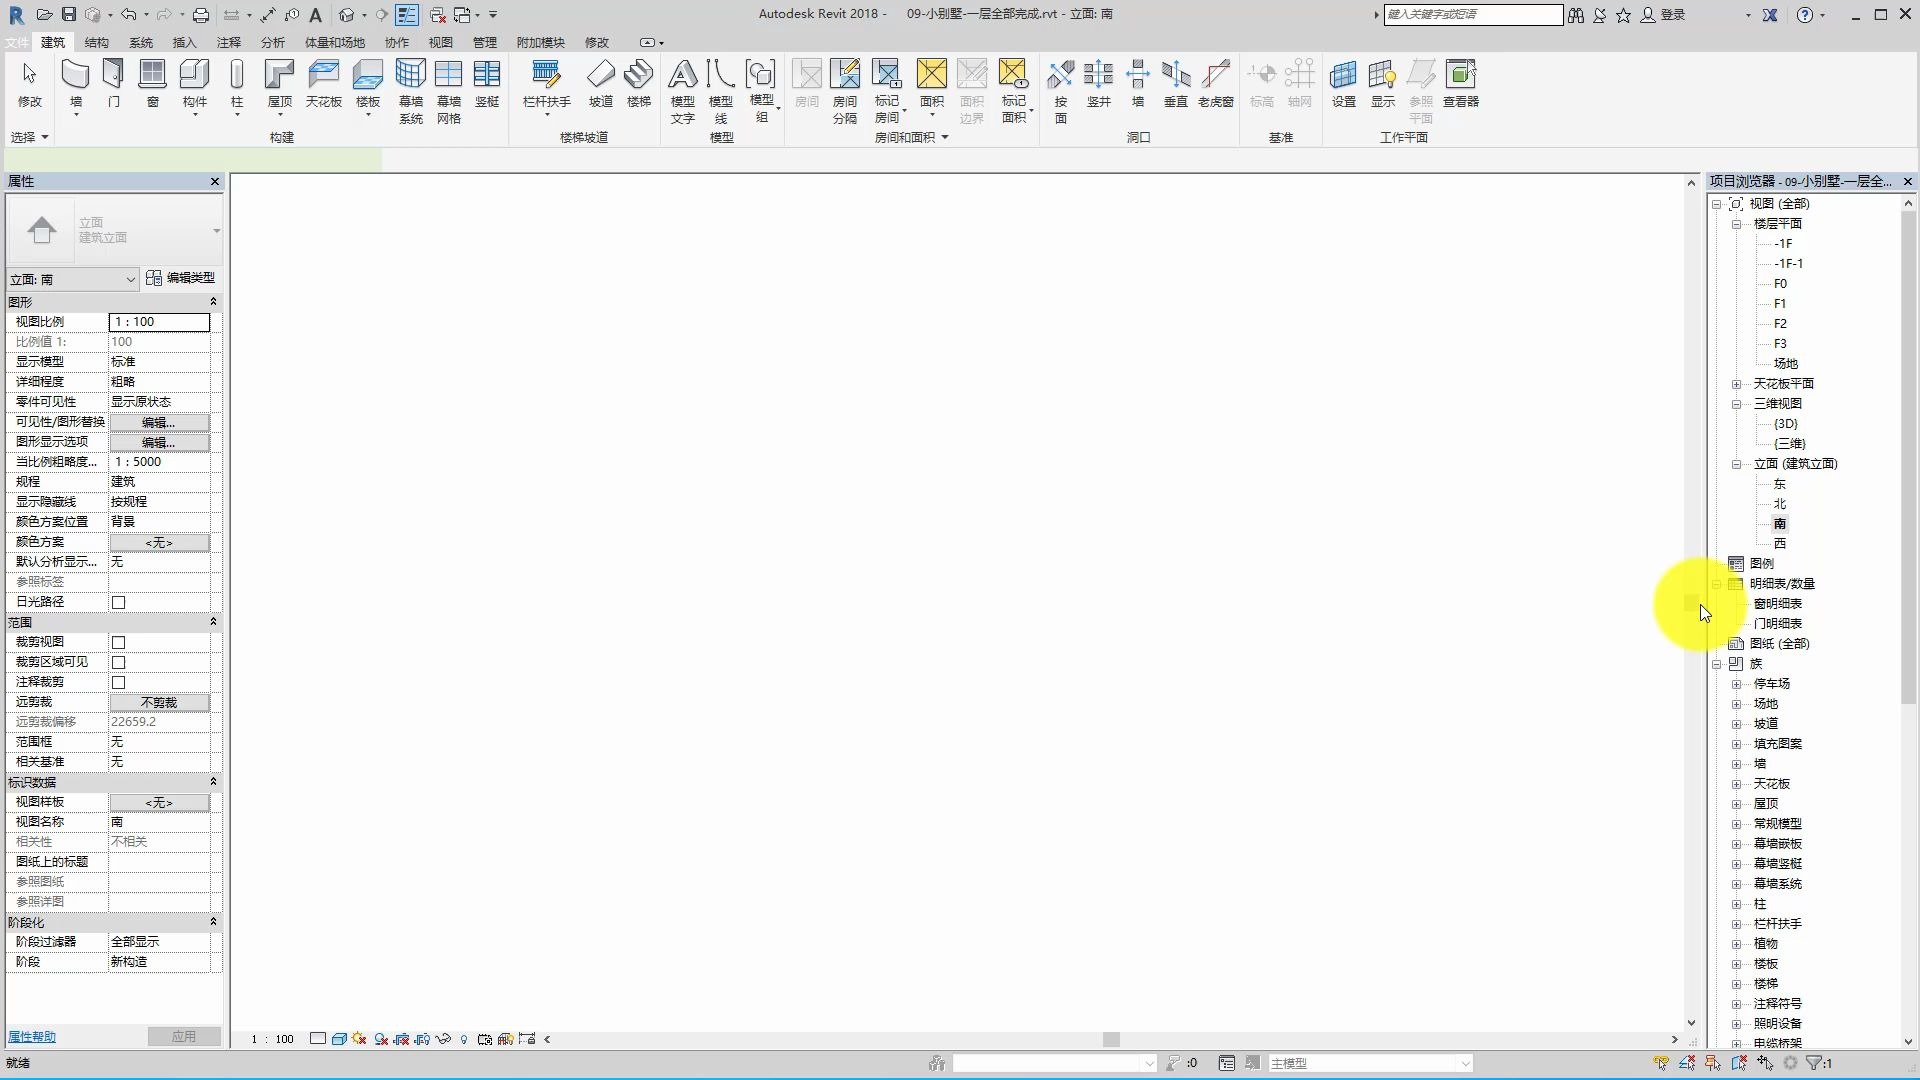The image size is (1920, 1080).
Task: Switch to the Structure (结构) ribbon tab
Action: 97,42
